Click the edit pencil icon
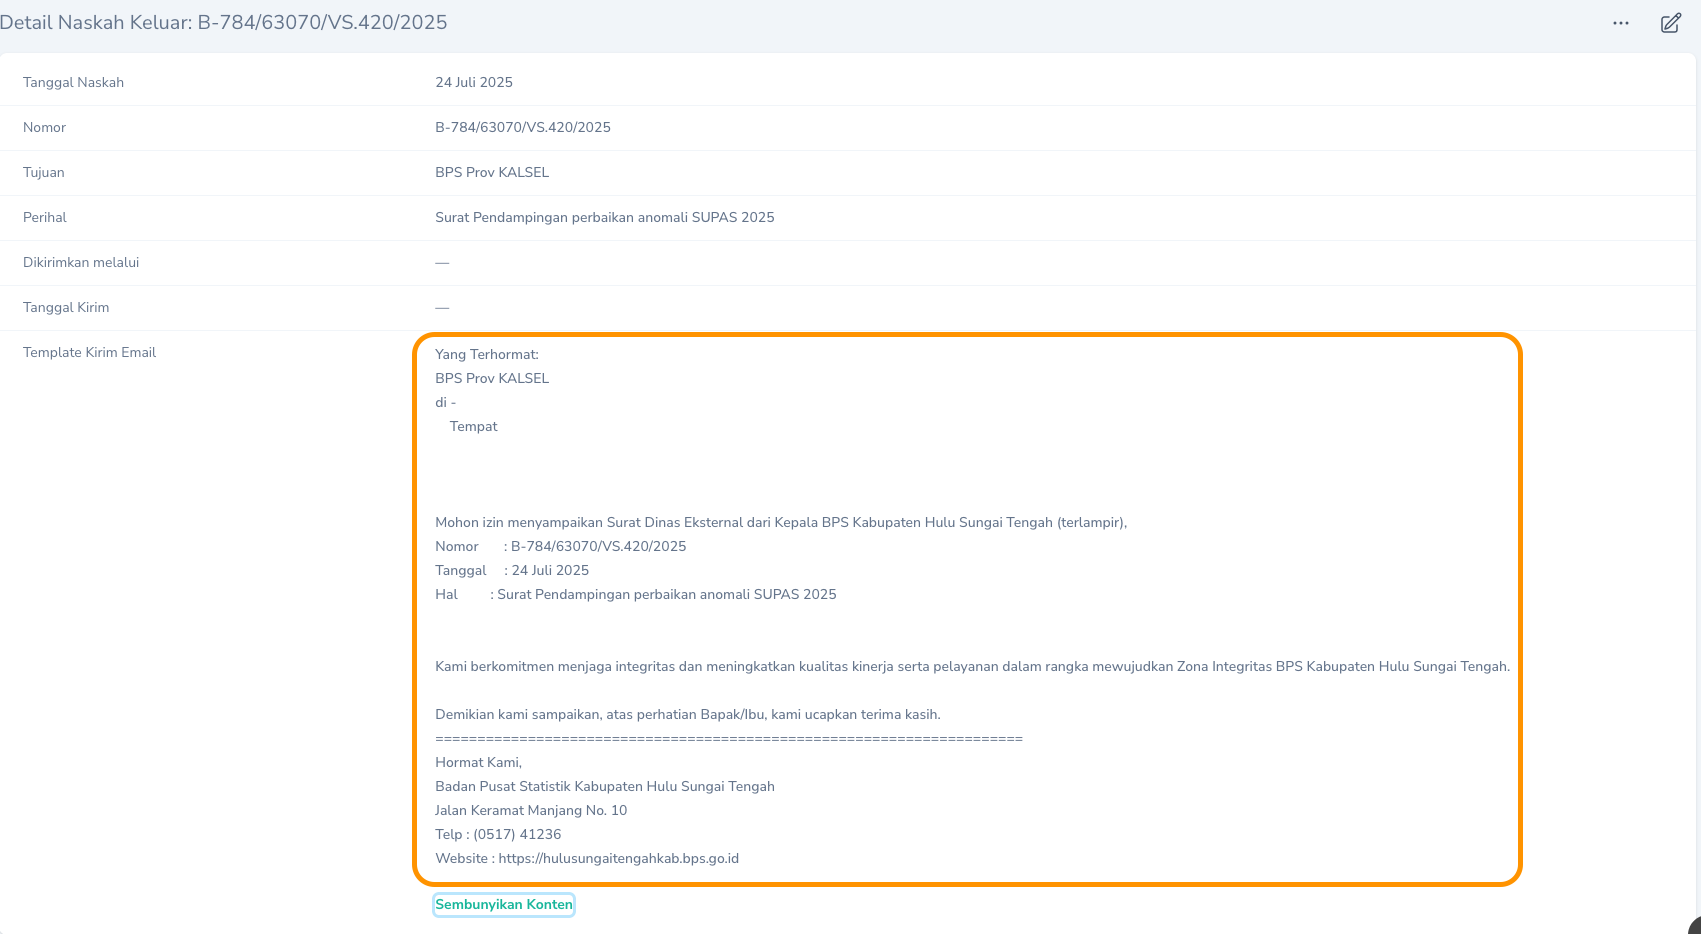Image resolution: width=1701 pixels, height=934 pixels. (1671, 23)
